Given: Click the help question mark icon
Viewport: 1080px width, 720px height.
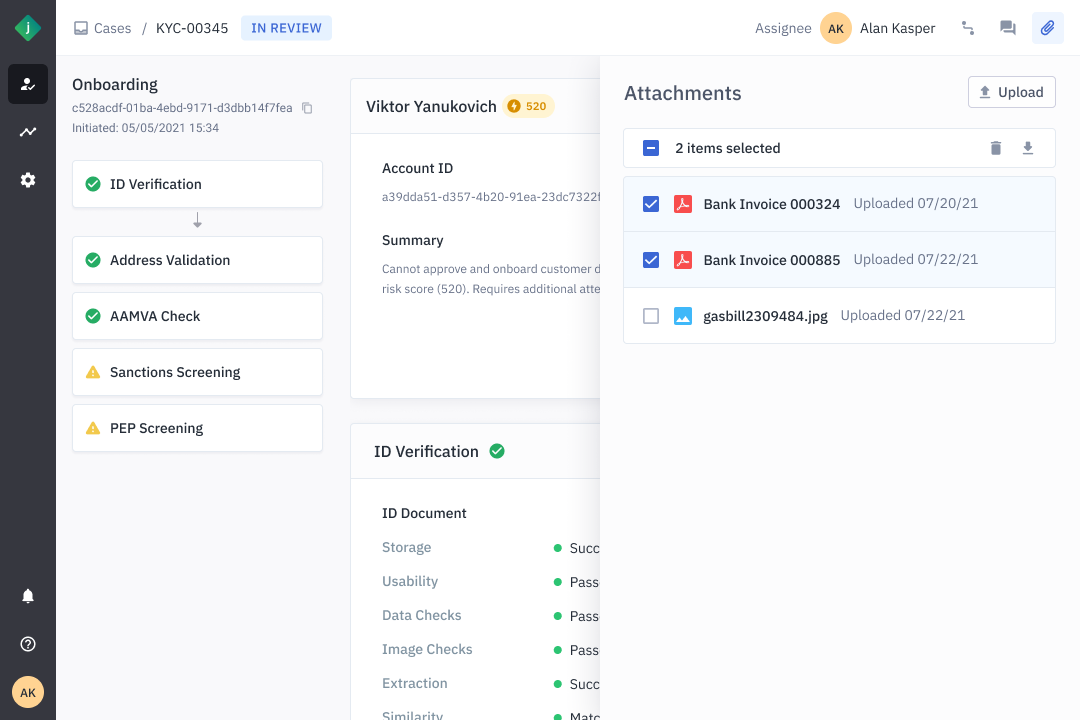Looking at the screenshot, I should click(x=28, y=644).
